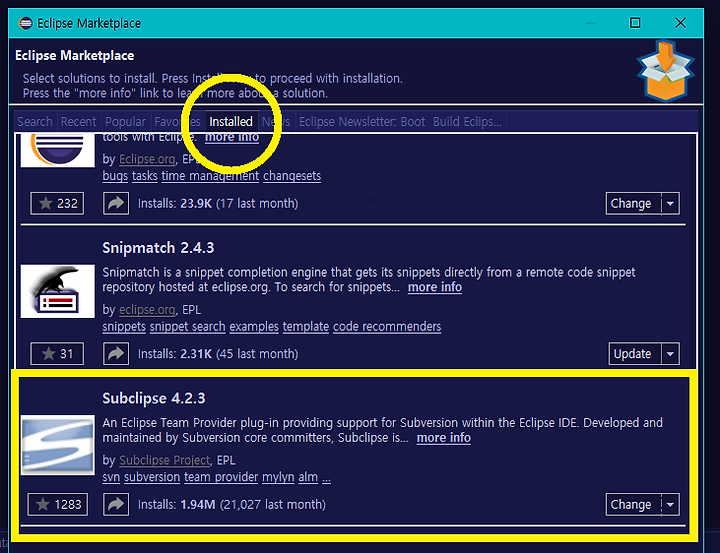This screenshot has height=553, width=720.
Task: Click the Subclipse 4.2.3 title
Action: point(154,398)
